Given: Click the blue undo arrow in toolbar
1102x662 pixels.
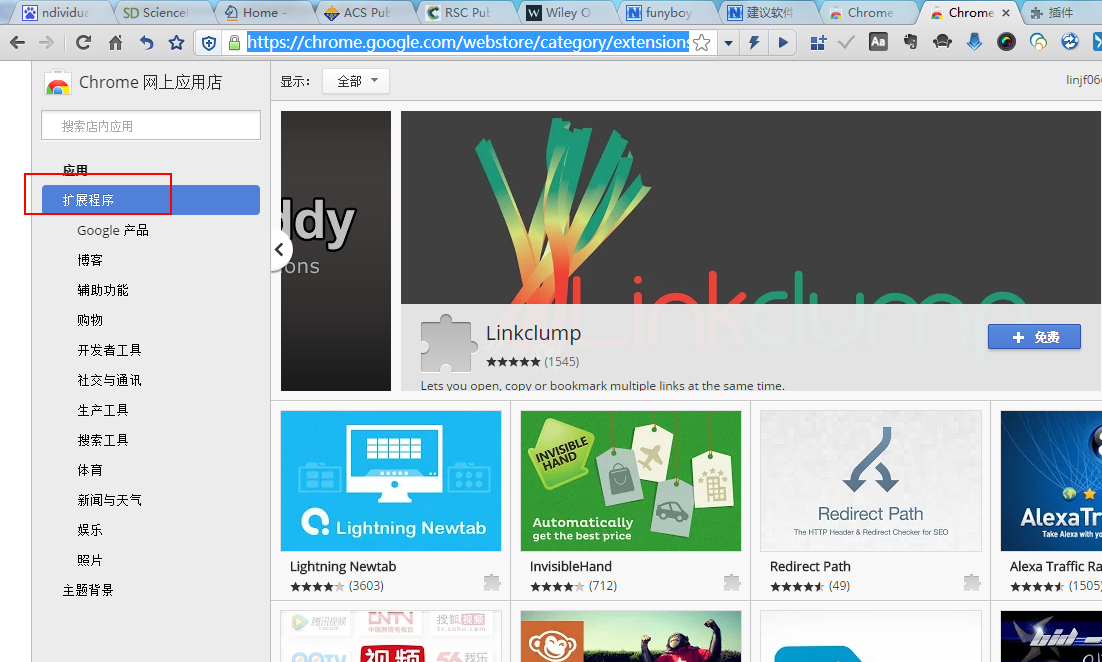Looking at the screenshot, I should coord(146,43).
